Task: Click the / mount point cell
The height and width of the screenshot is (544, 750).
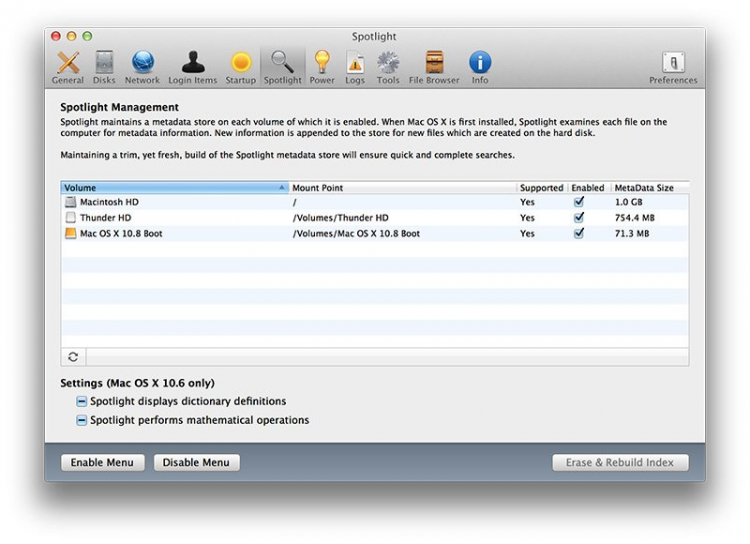Action: point(295,202)
